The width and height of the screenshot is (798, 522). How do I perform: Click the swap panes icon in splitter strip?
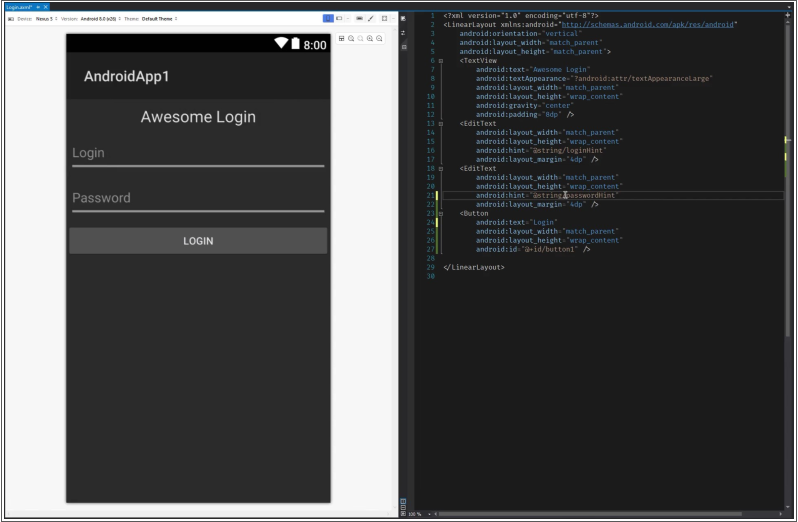403,33
